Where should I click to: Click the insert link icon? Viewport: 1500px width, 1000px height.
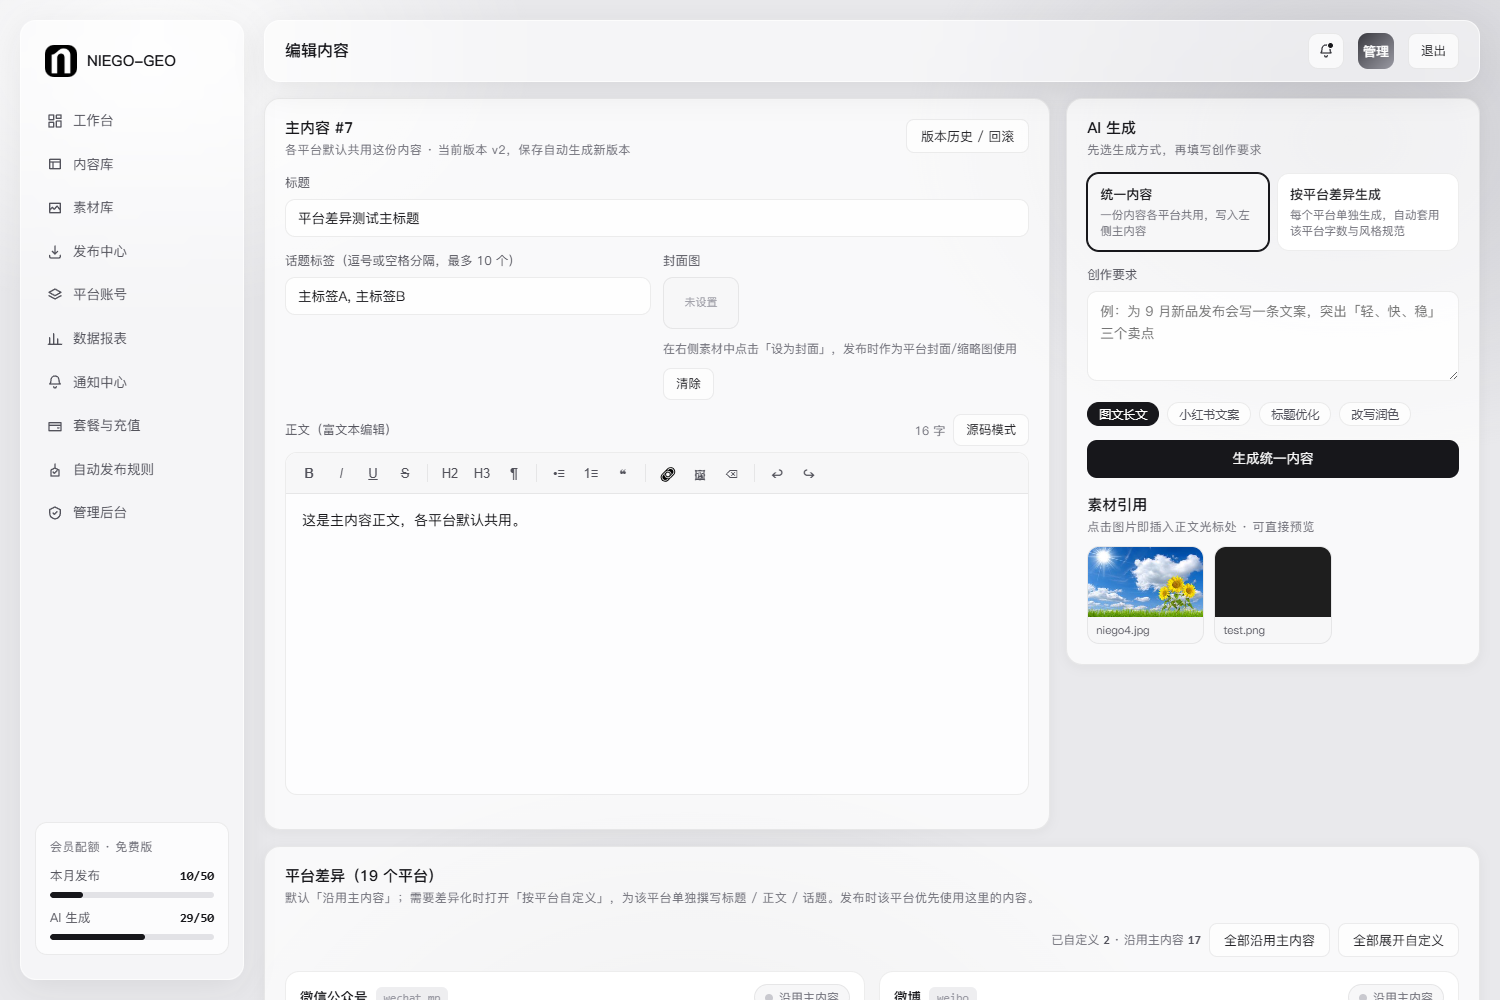(668, 474)
